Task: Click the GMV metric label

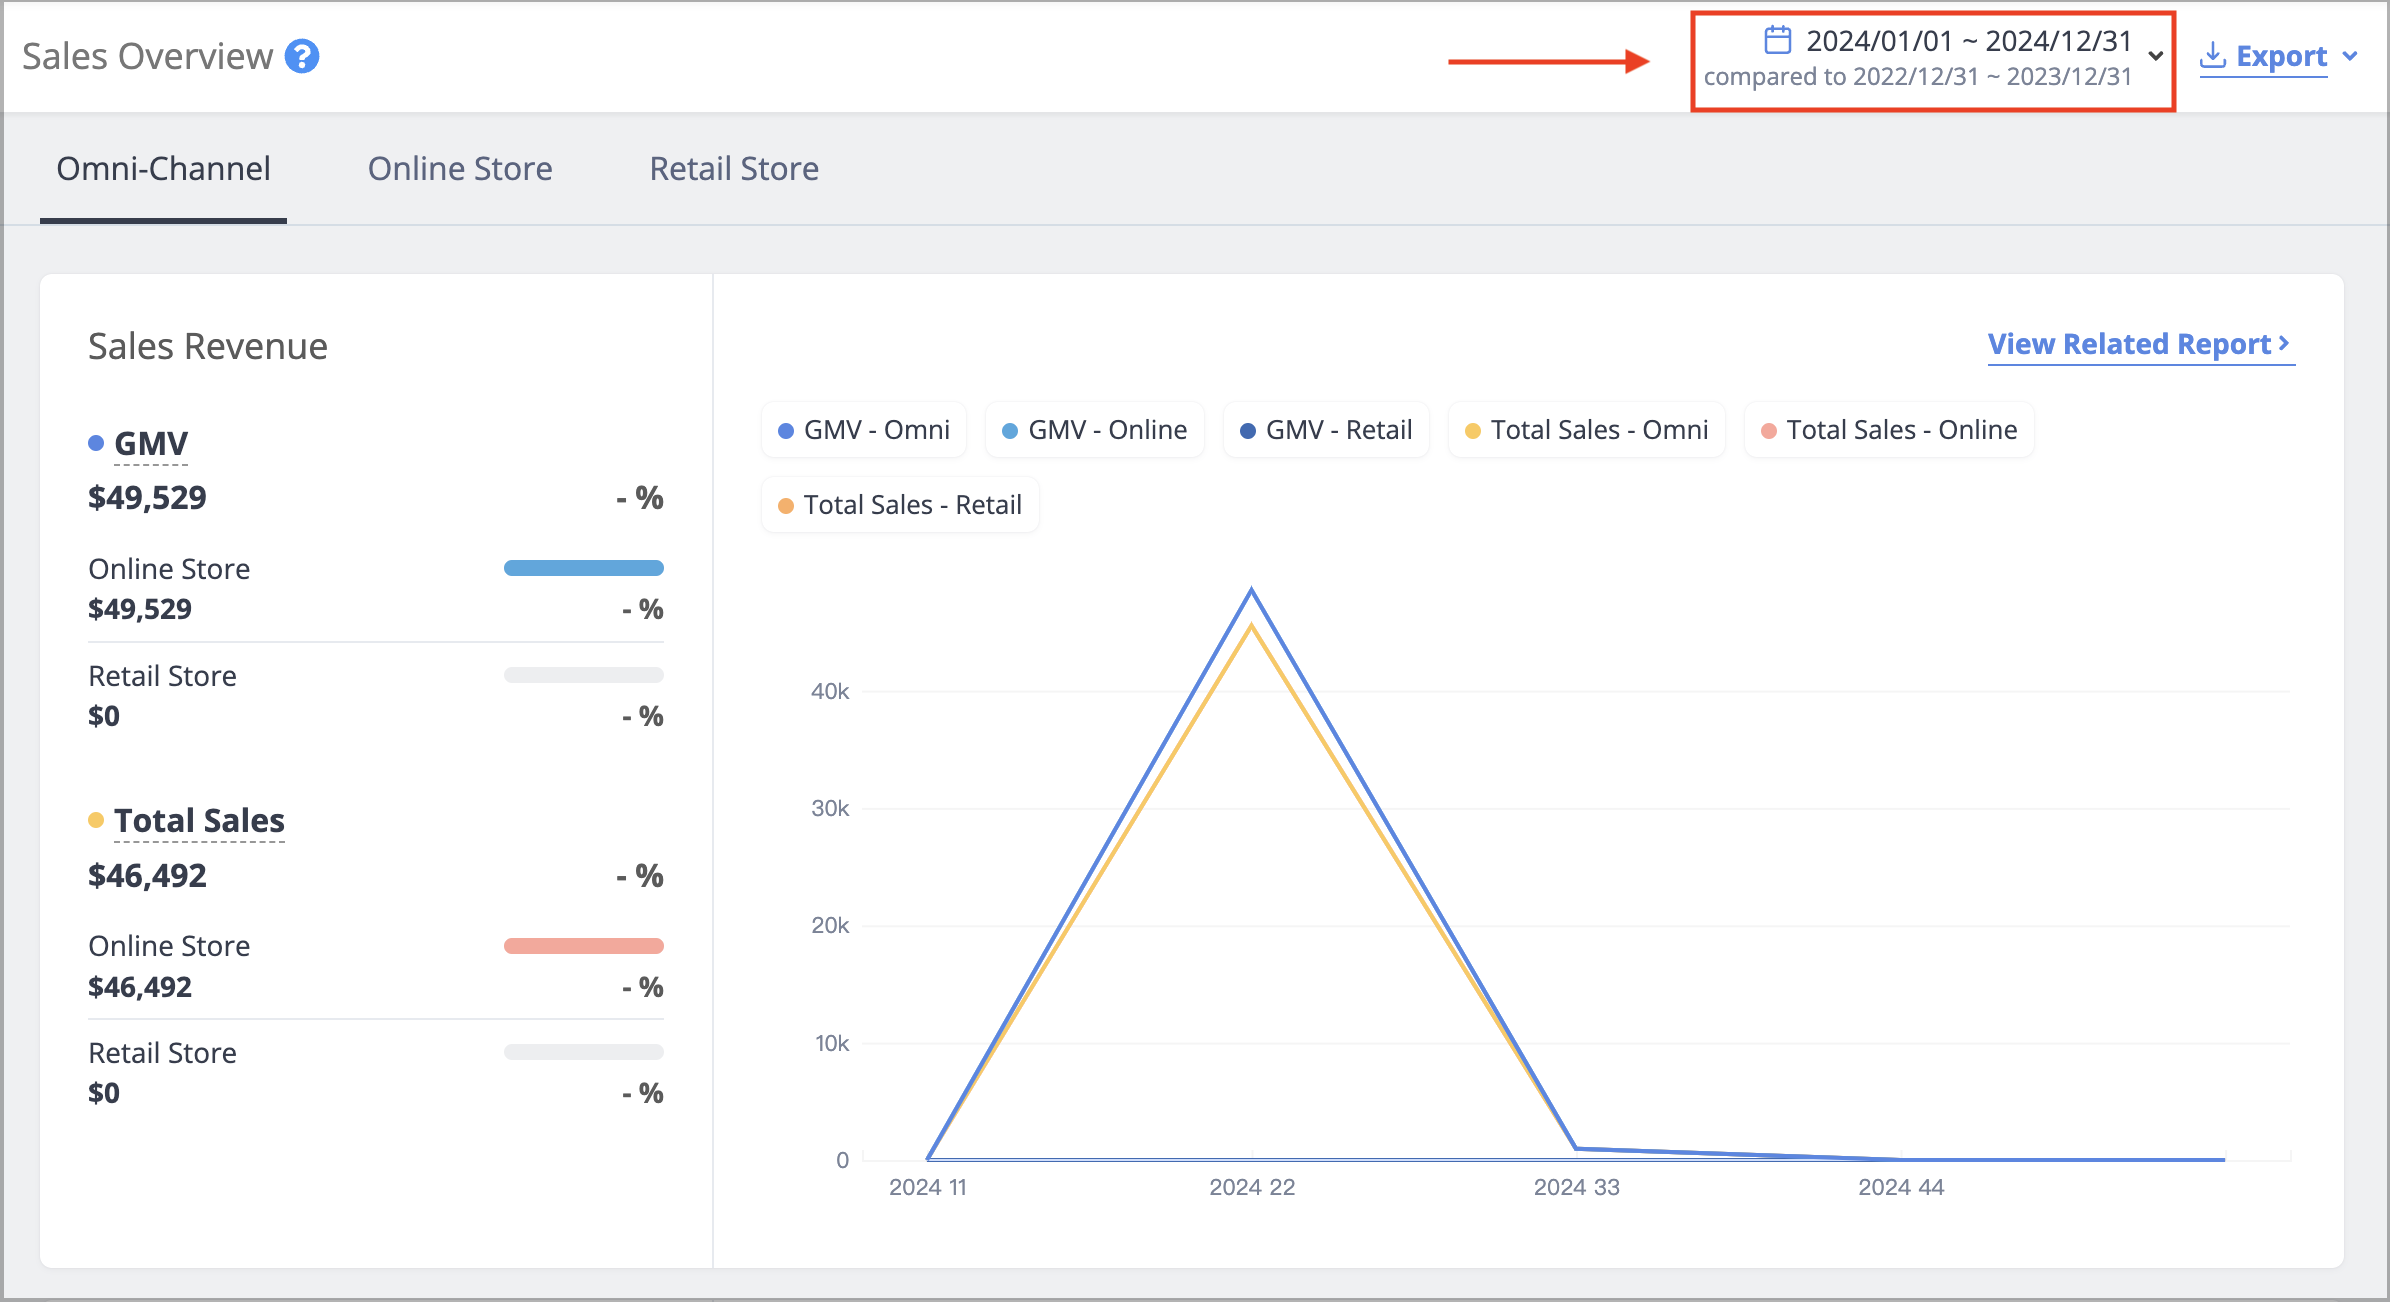Action: pyautogui.click(x=151, y=443)
